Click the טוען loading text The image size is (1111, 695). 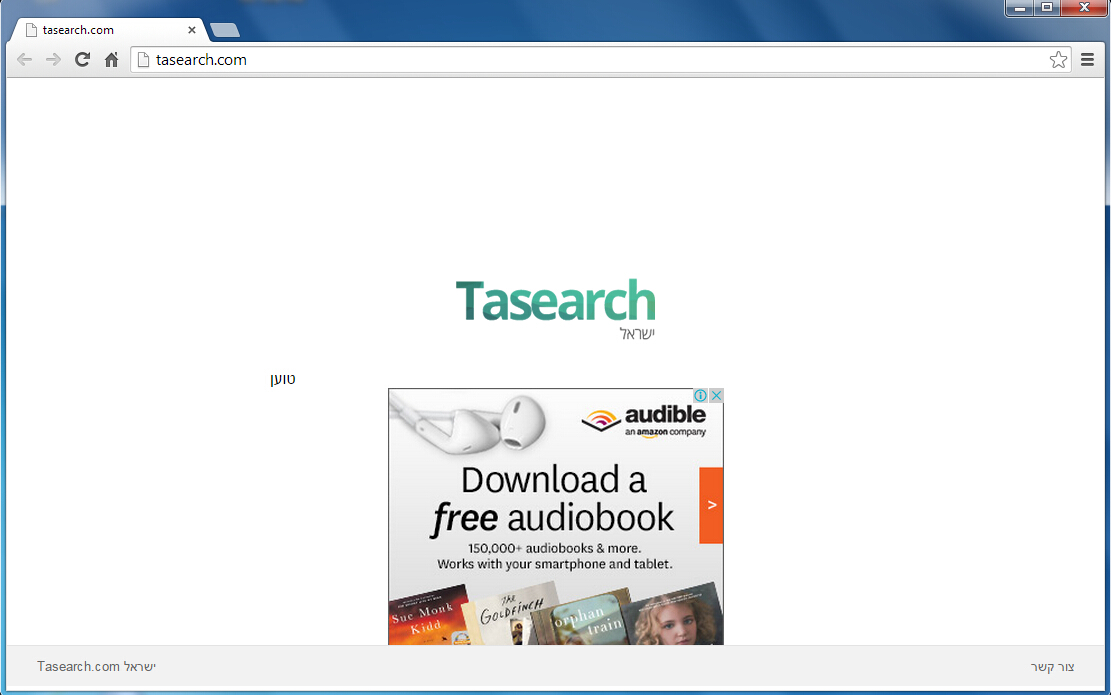[x=283, y=379]
